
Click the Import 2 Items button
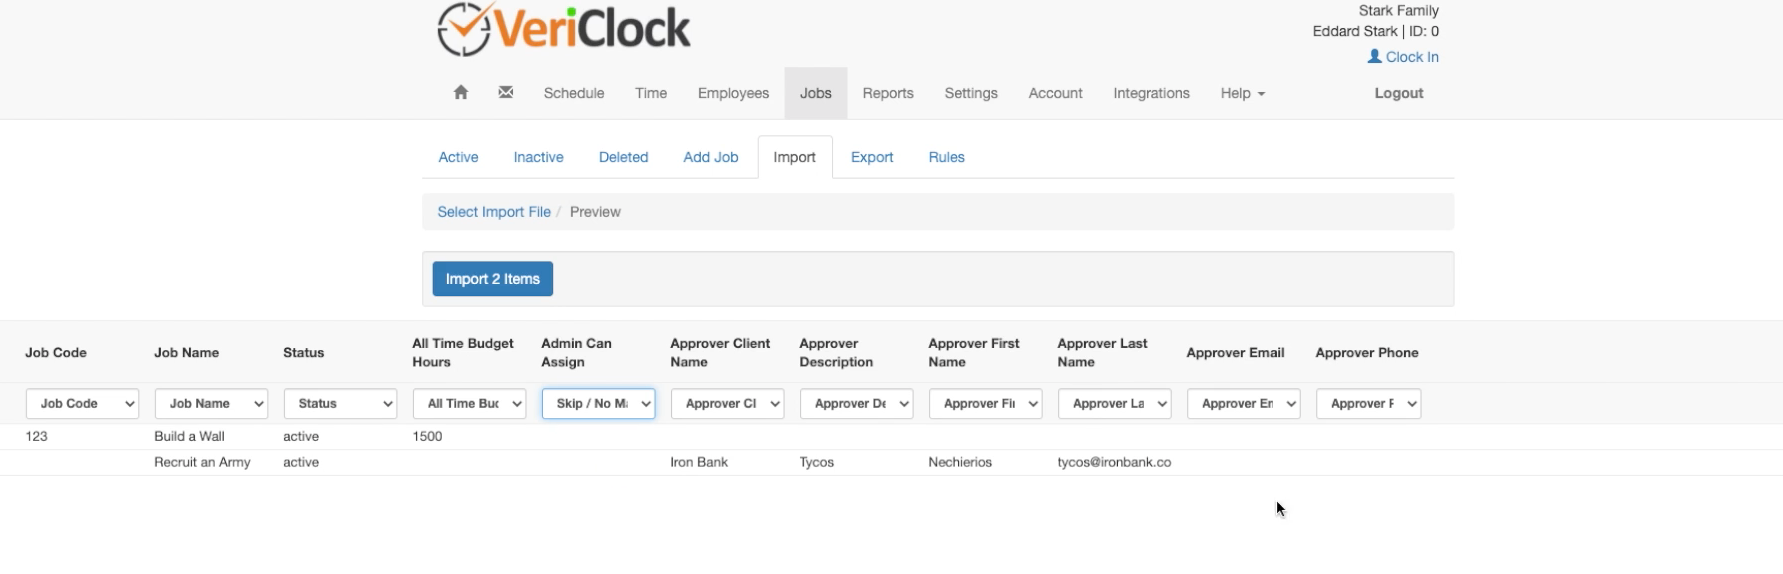pos(492,279)
